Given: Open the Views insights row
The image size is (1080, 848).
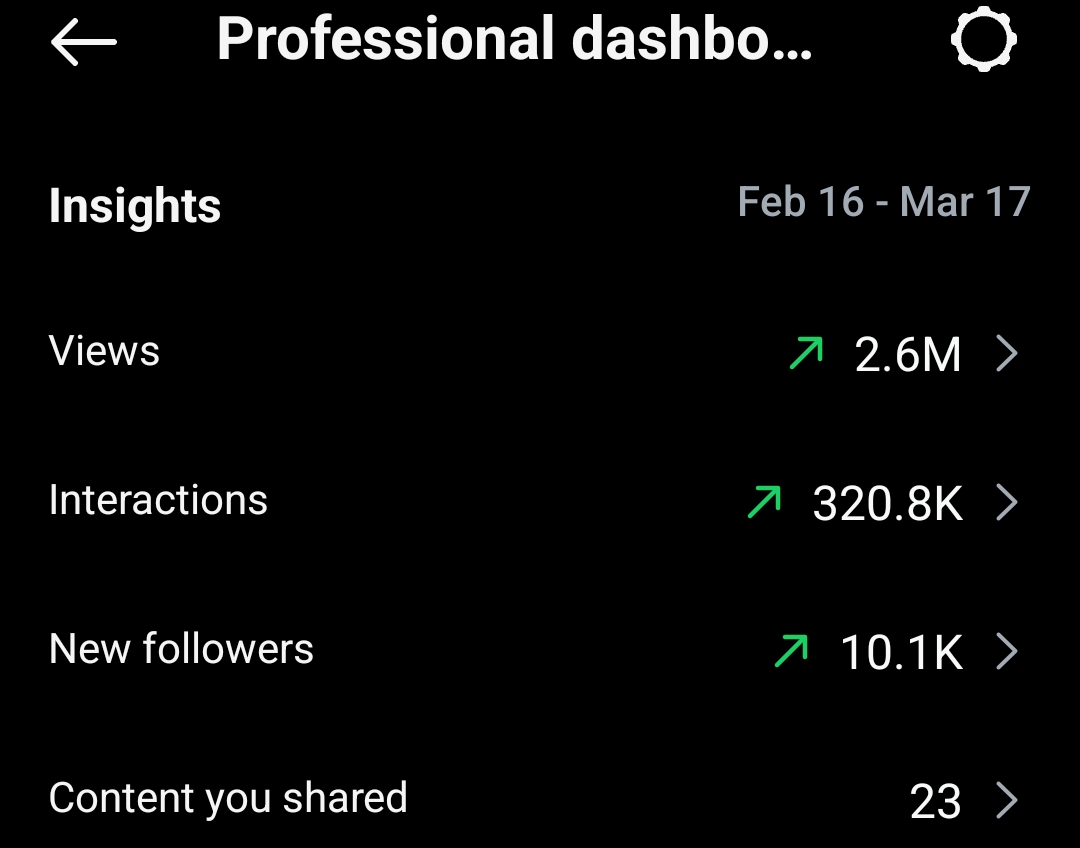Looking at the screenshot, I should tap(105, 352).
